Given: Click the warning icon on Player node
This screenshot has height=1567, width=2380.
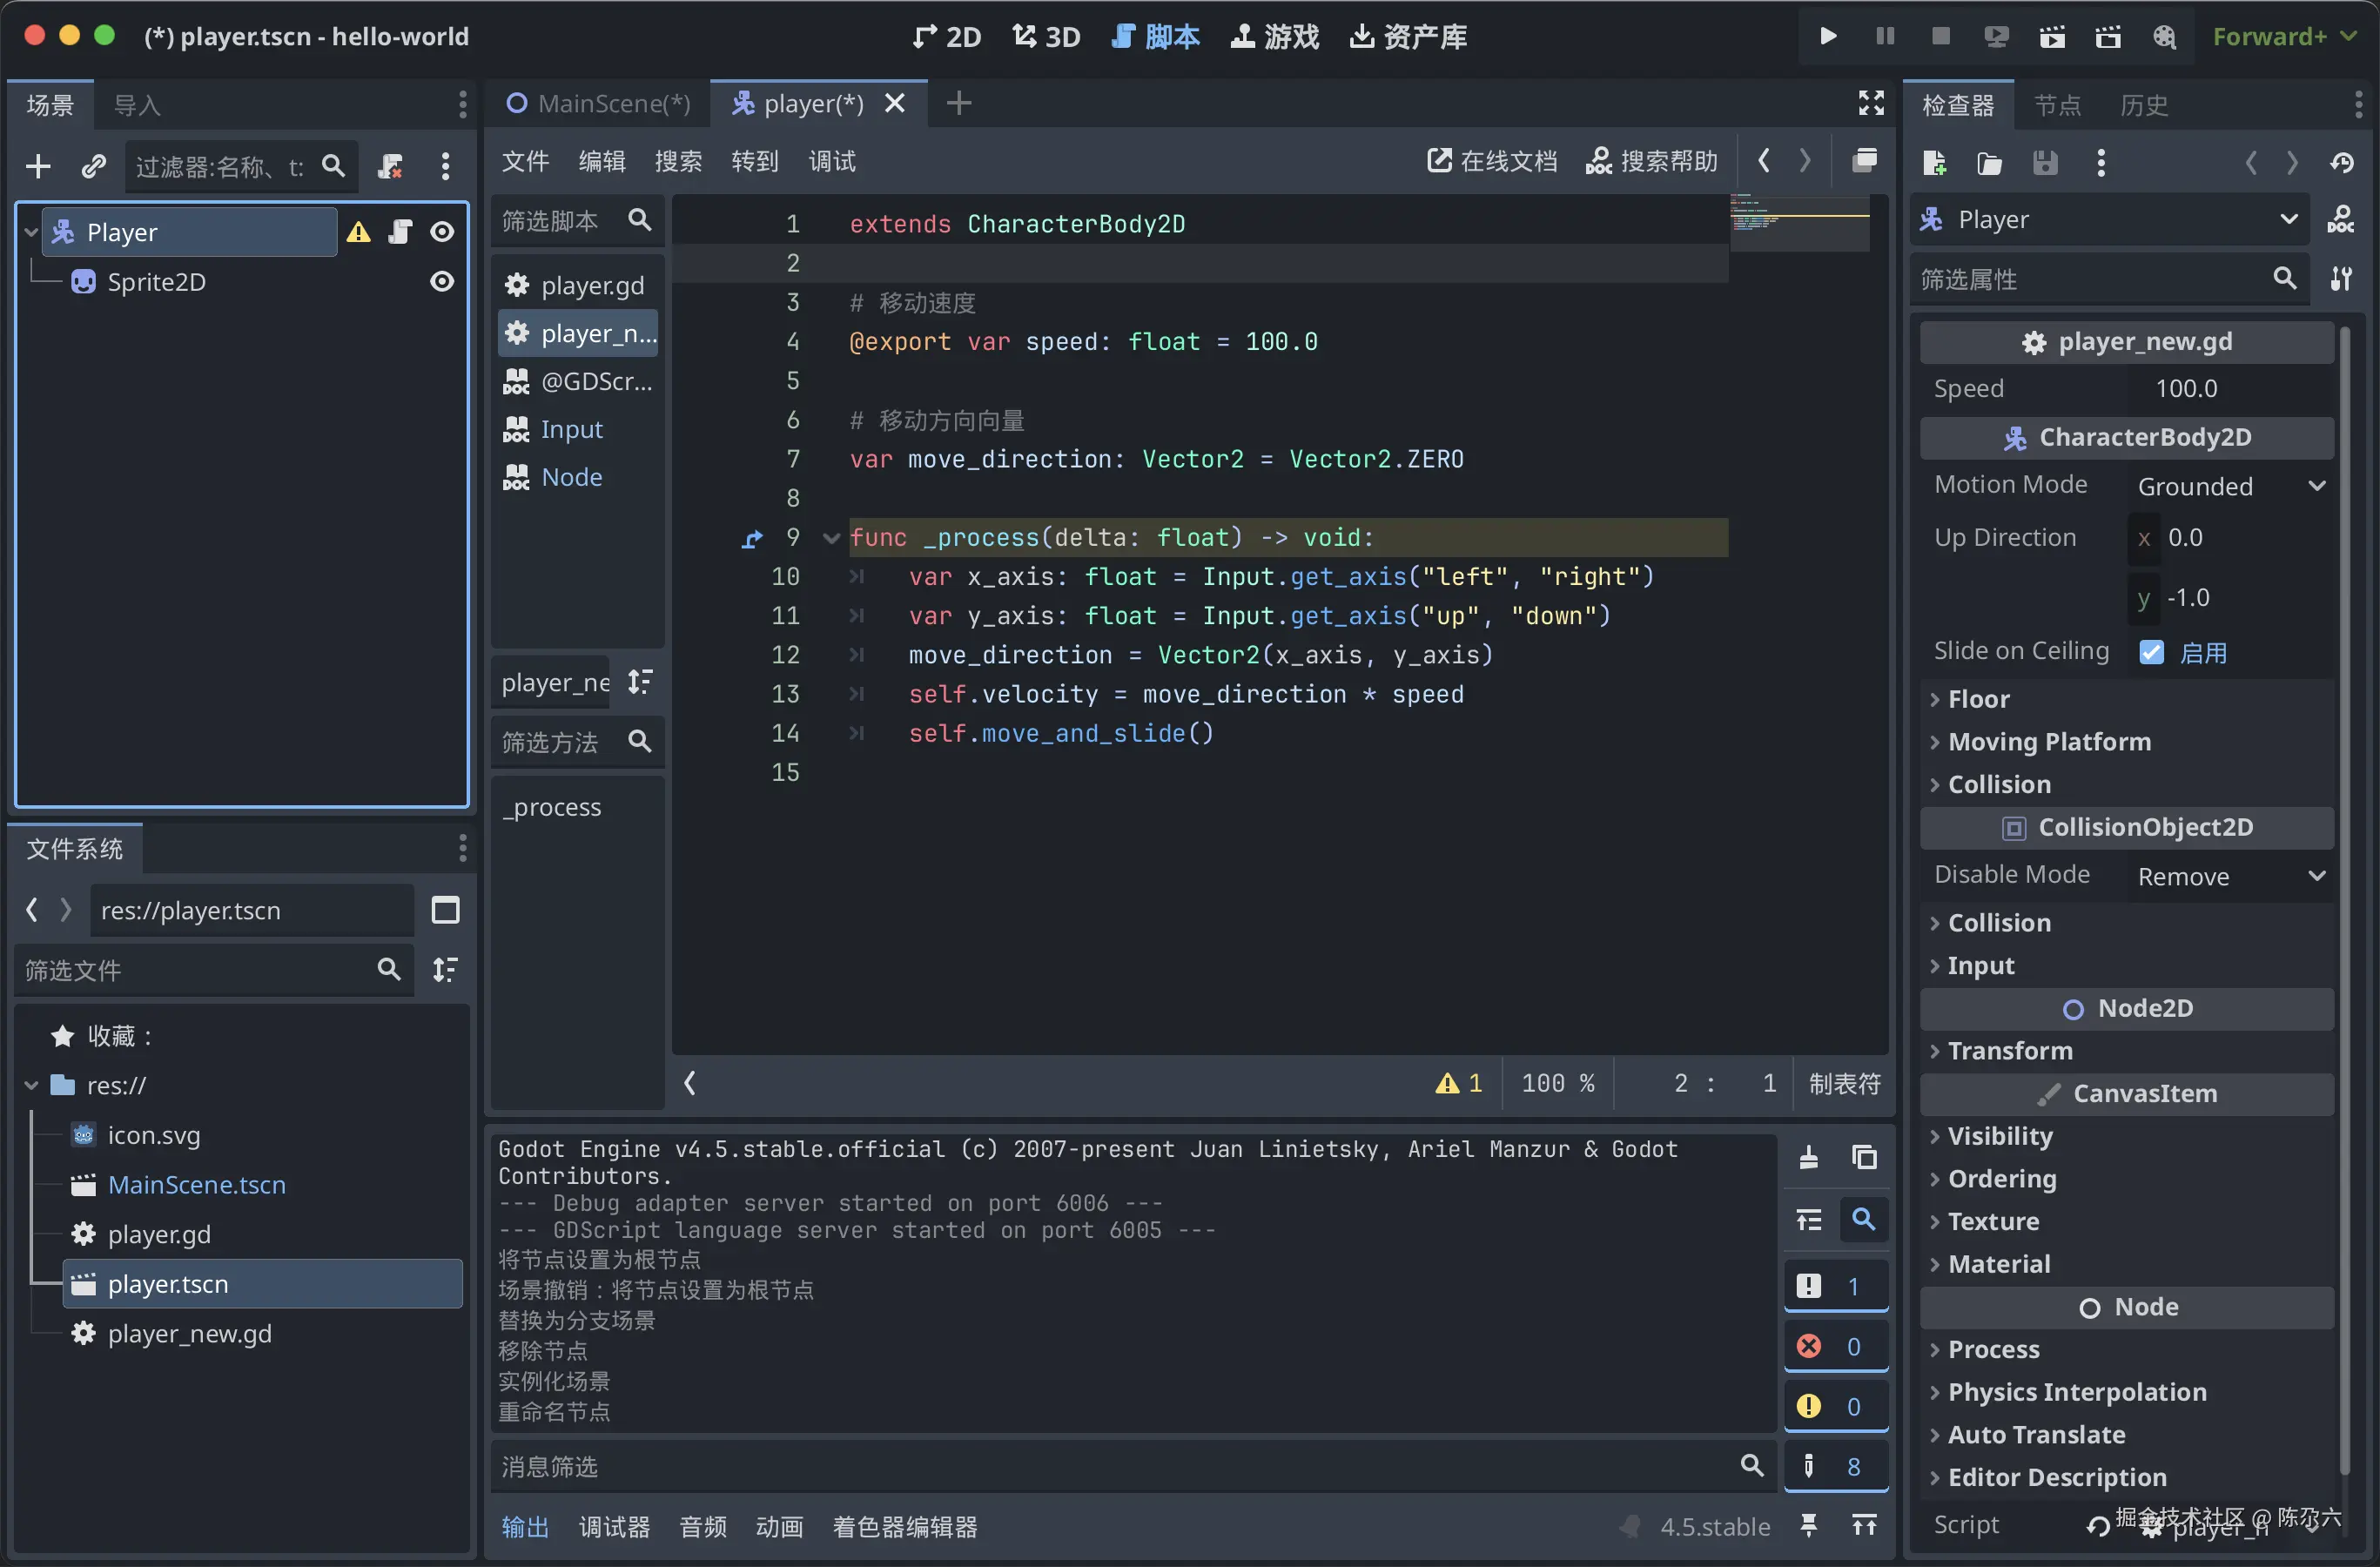Looking at the screenshot, I should [358, 232].
